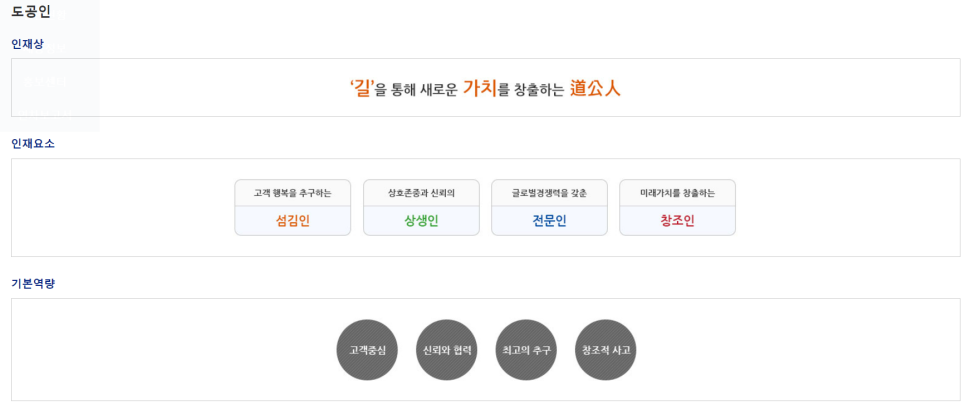Click the 고객중심 circle badge
966x405 pixels.
click(367, 350)
